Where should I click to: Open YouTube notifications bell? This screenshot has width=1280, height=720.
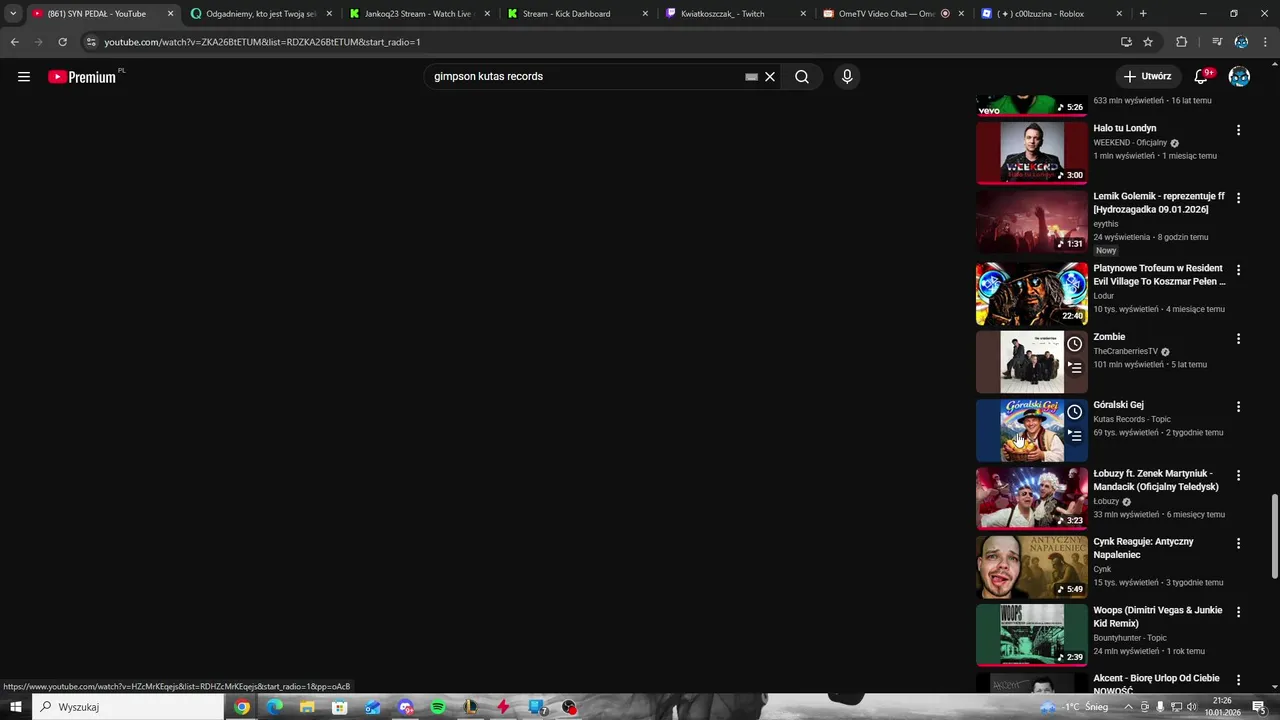(x=1202, y=77)
